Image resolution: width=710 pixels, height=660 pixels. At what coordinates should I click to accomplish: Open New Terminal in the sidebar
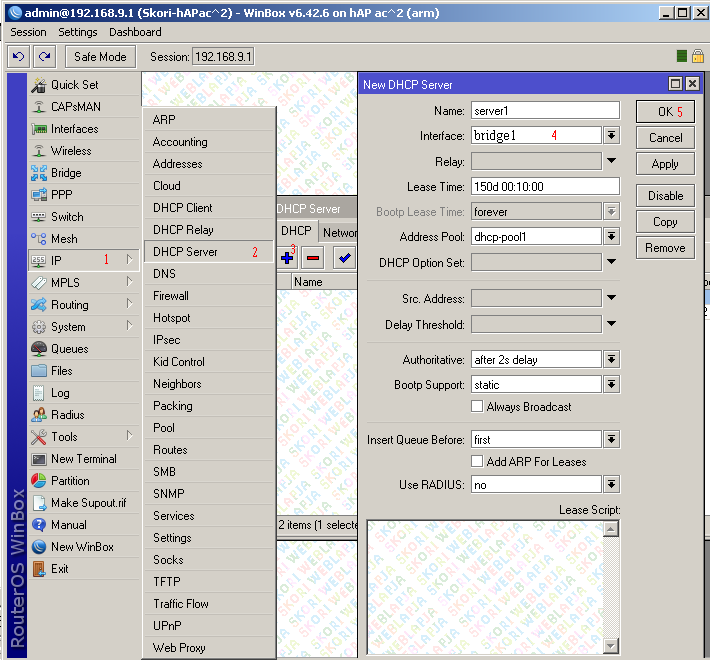click(x=83, y=459)
